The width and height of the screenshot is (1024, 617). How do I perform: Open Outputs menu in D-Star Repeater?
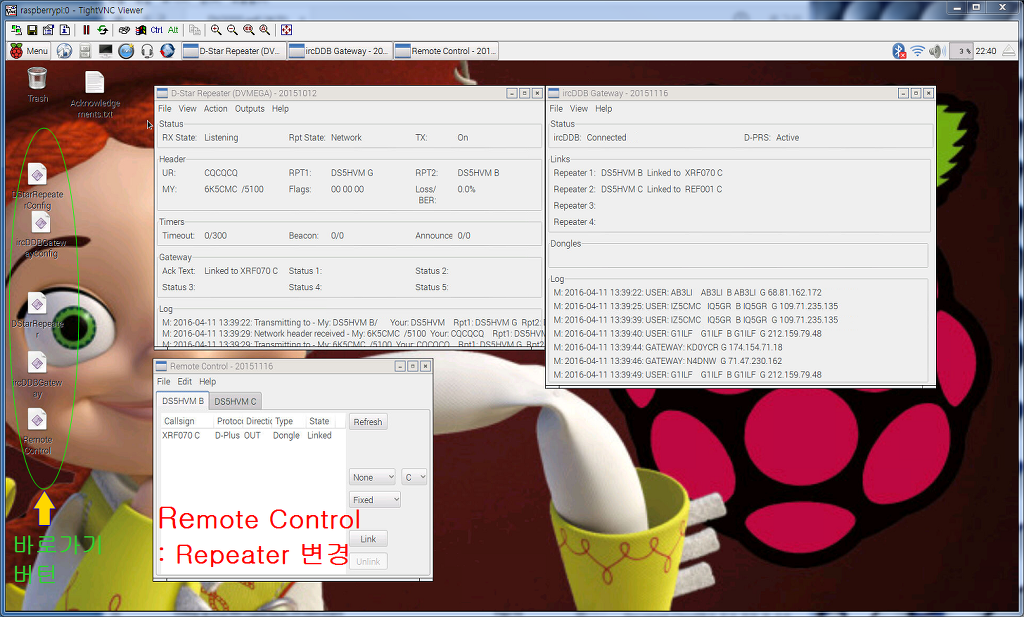click(249, 108)
